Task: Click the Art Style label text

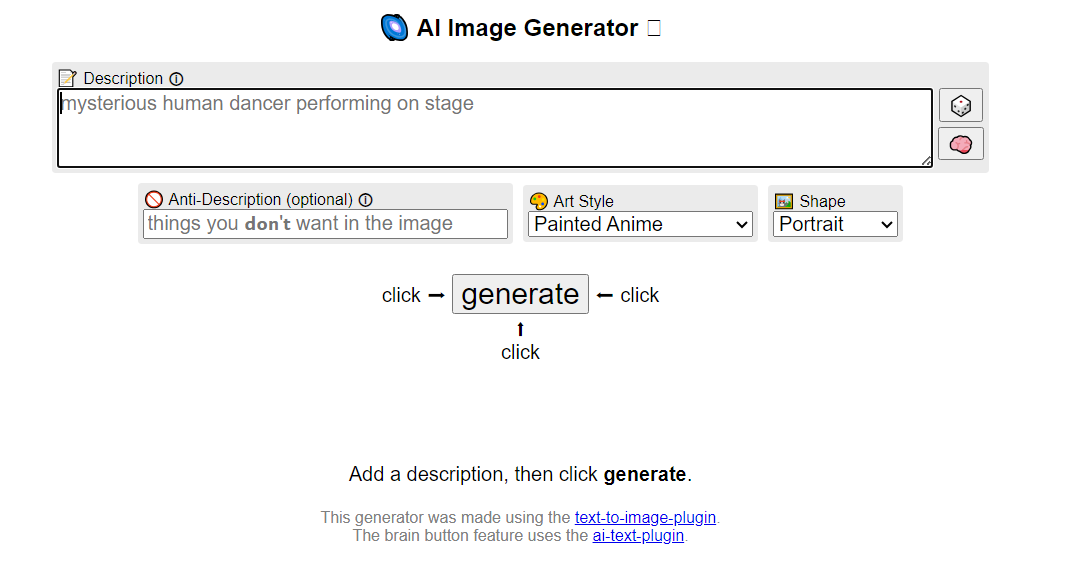Action: click(583, 201)
